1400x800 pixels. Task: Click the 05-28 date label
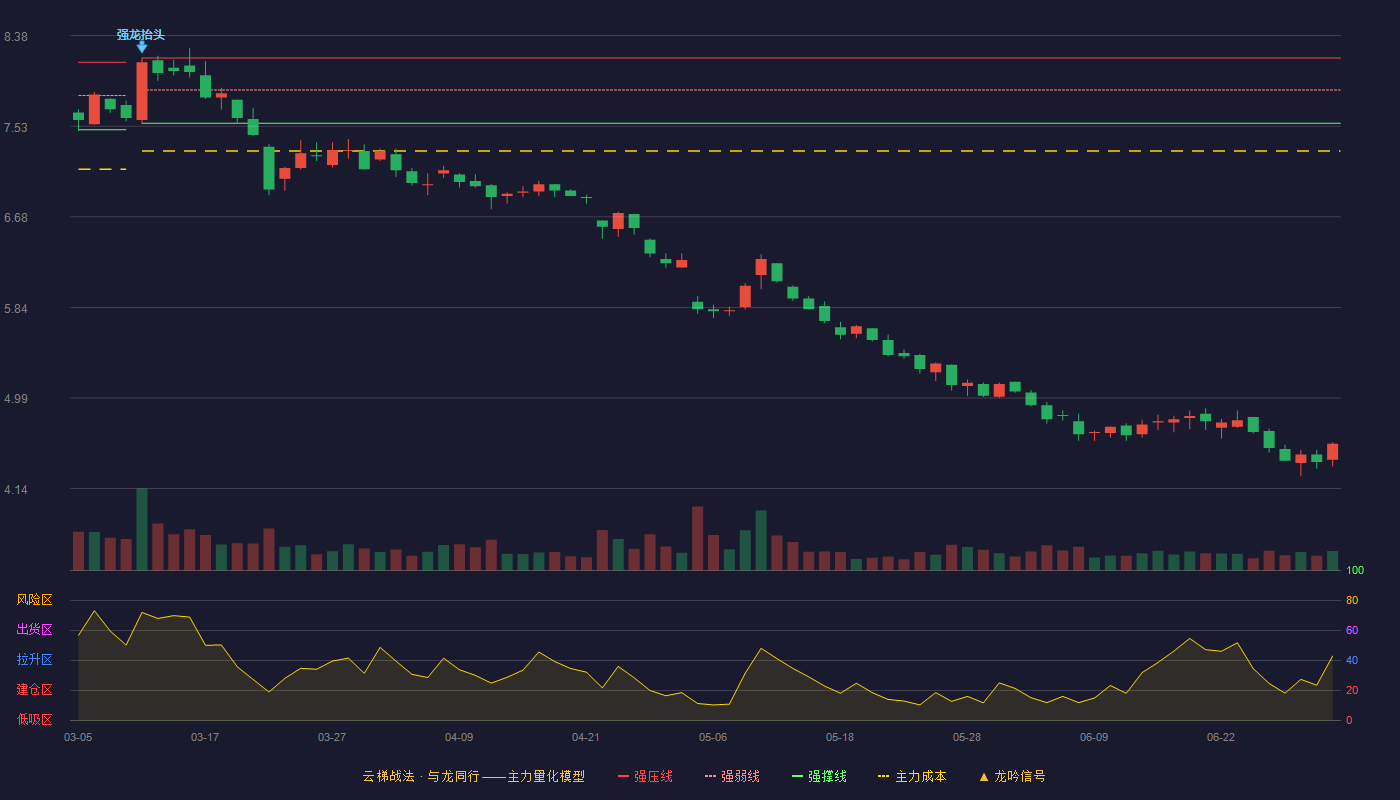click(x=967, y=737)
